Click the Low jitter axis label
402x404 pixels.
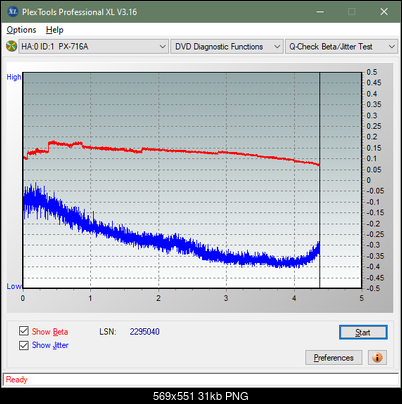click(14, 286)
